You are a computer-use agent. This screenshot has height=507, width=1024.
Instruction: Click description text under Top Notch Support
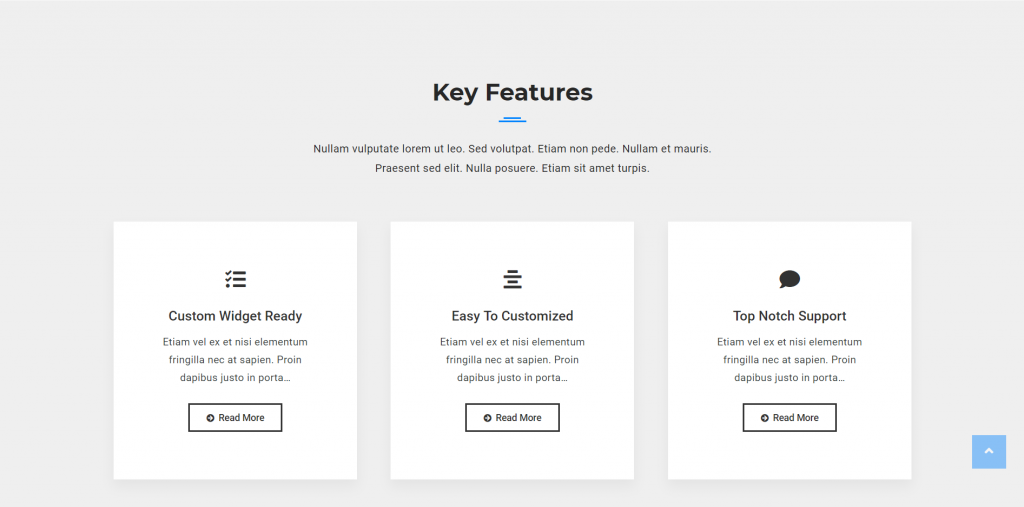789,360
